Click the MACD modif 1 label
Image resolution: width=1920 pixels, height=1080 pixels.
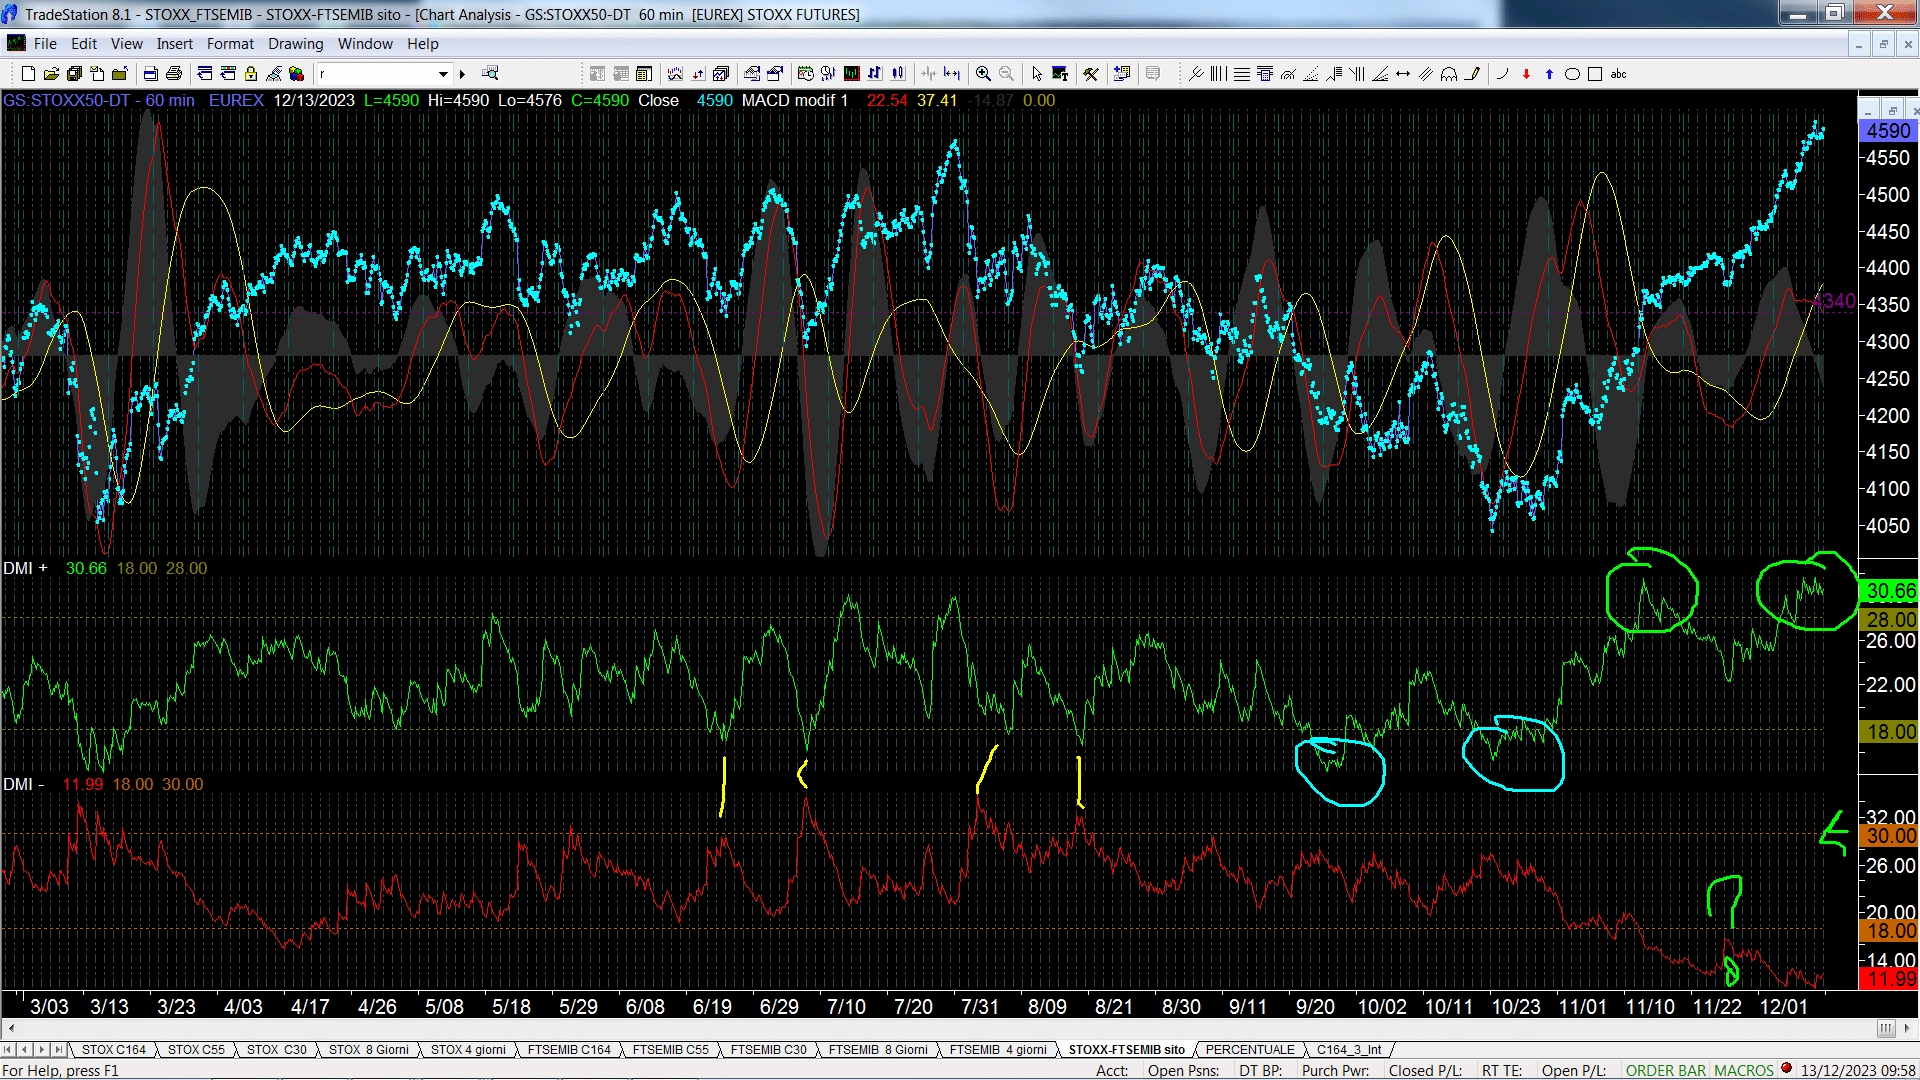pyautogui.click(x=794, y=100)
